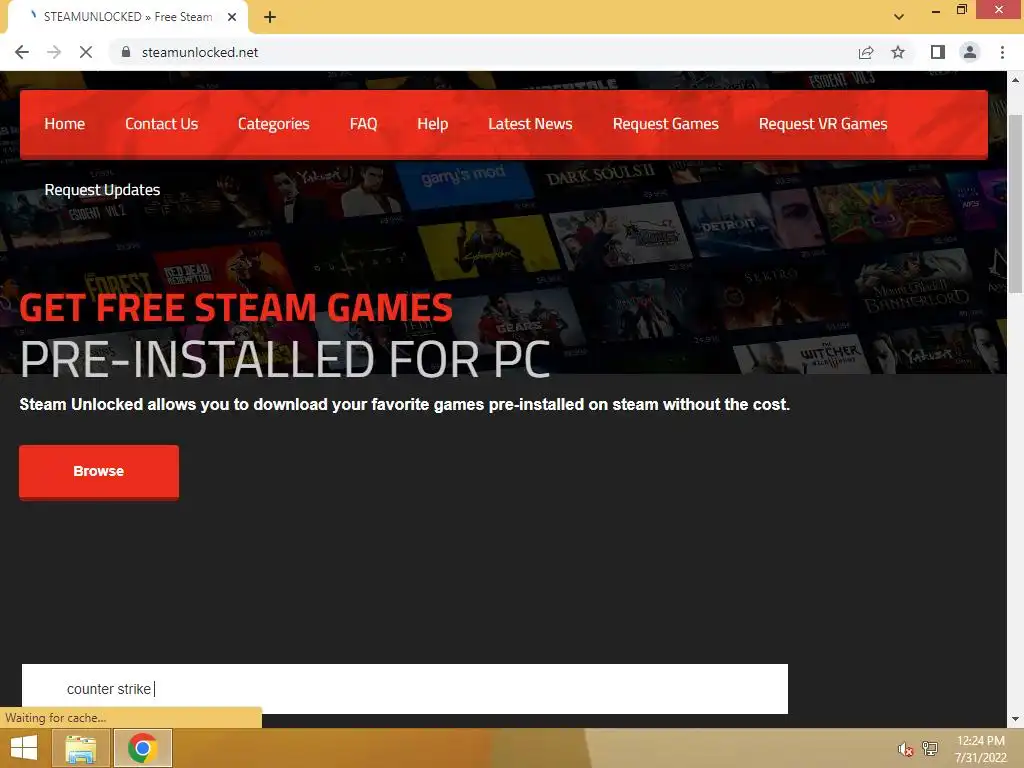Open Request VR Games link

coord(823,124)
